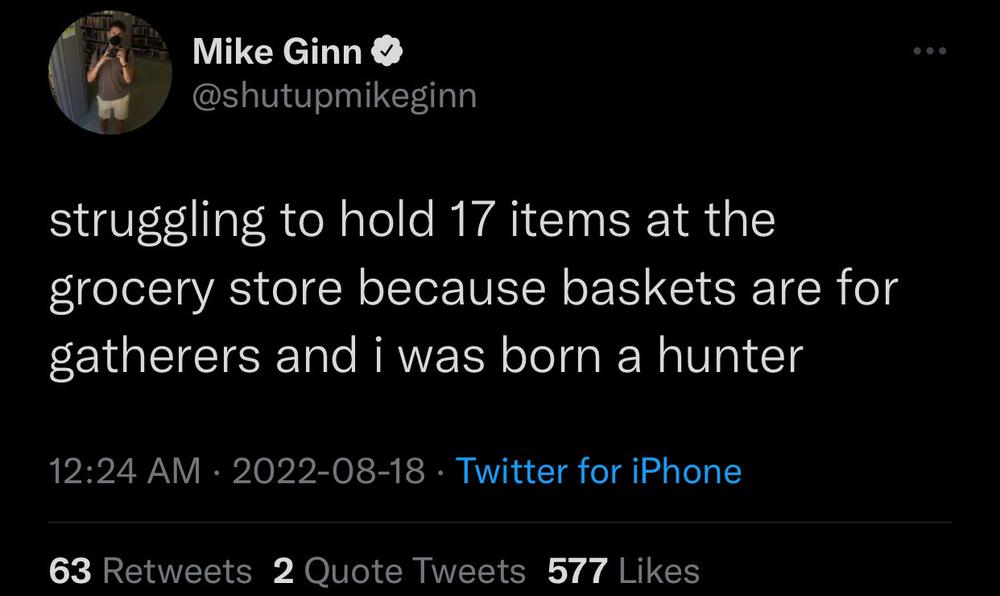Click the Mike Ginn display name
Screen dimensions: 1000x596
point(277,51)
